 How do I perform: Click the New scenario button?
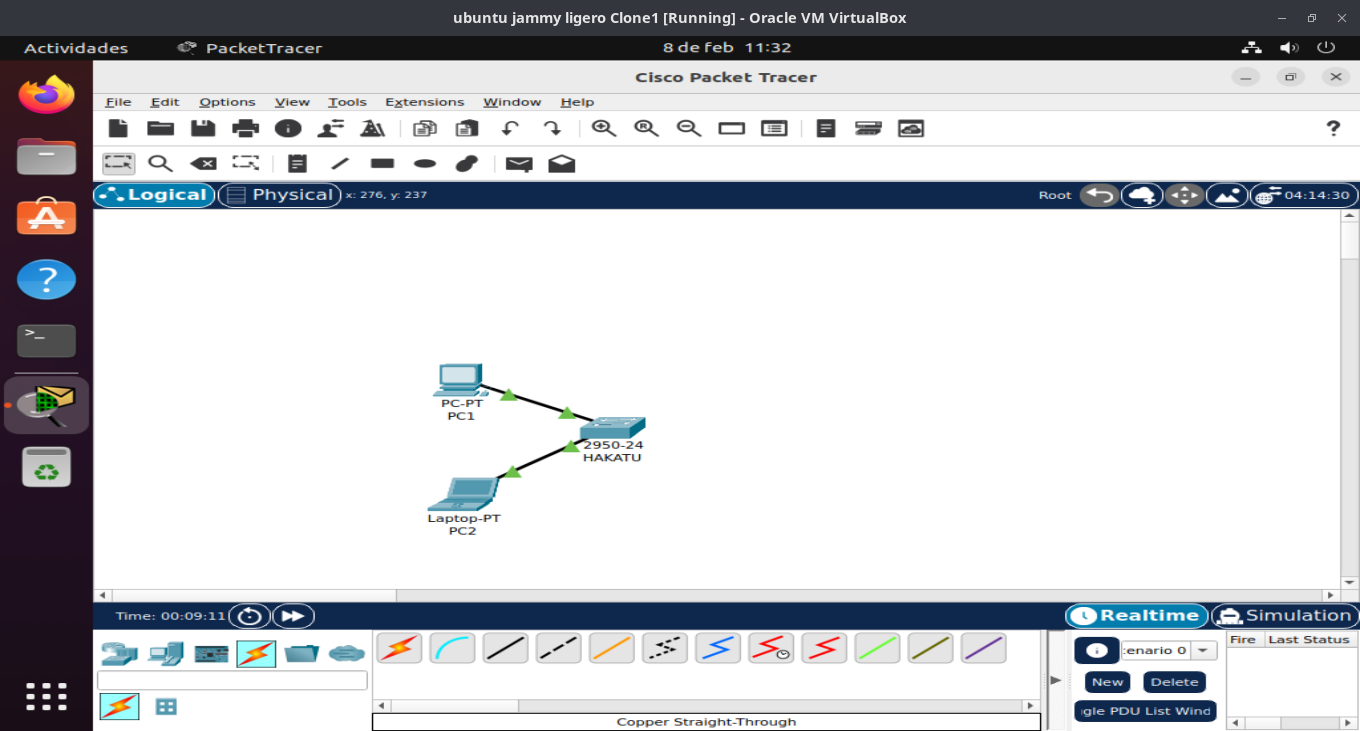tap(1107, 682)
